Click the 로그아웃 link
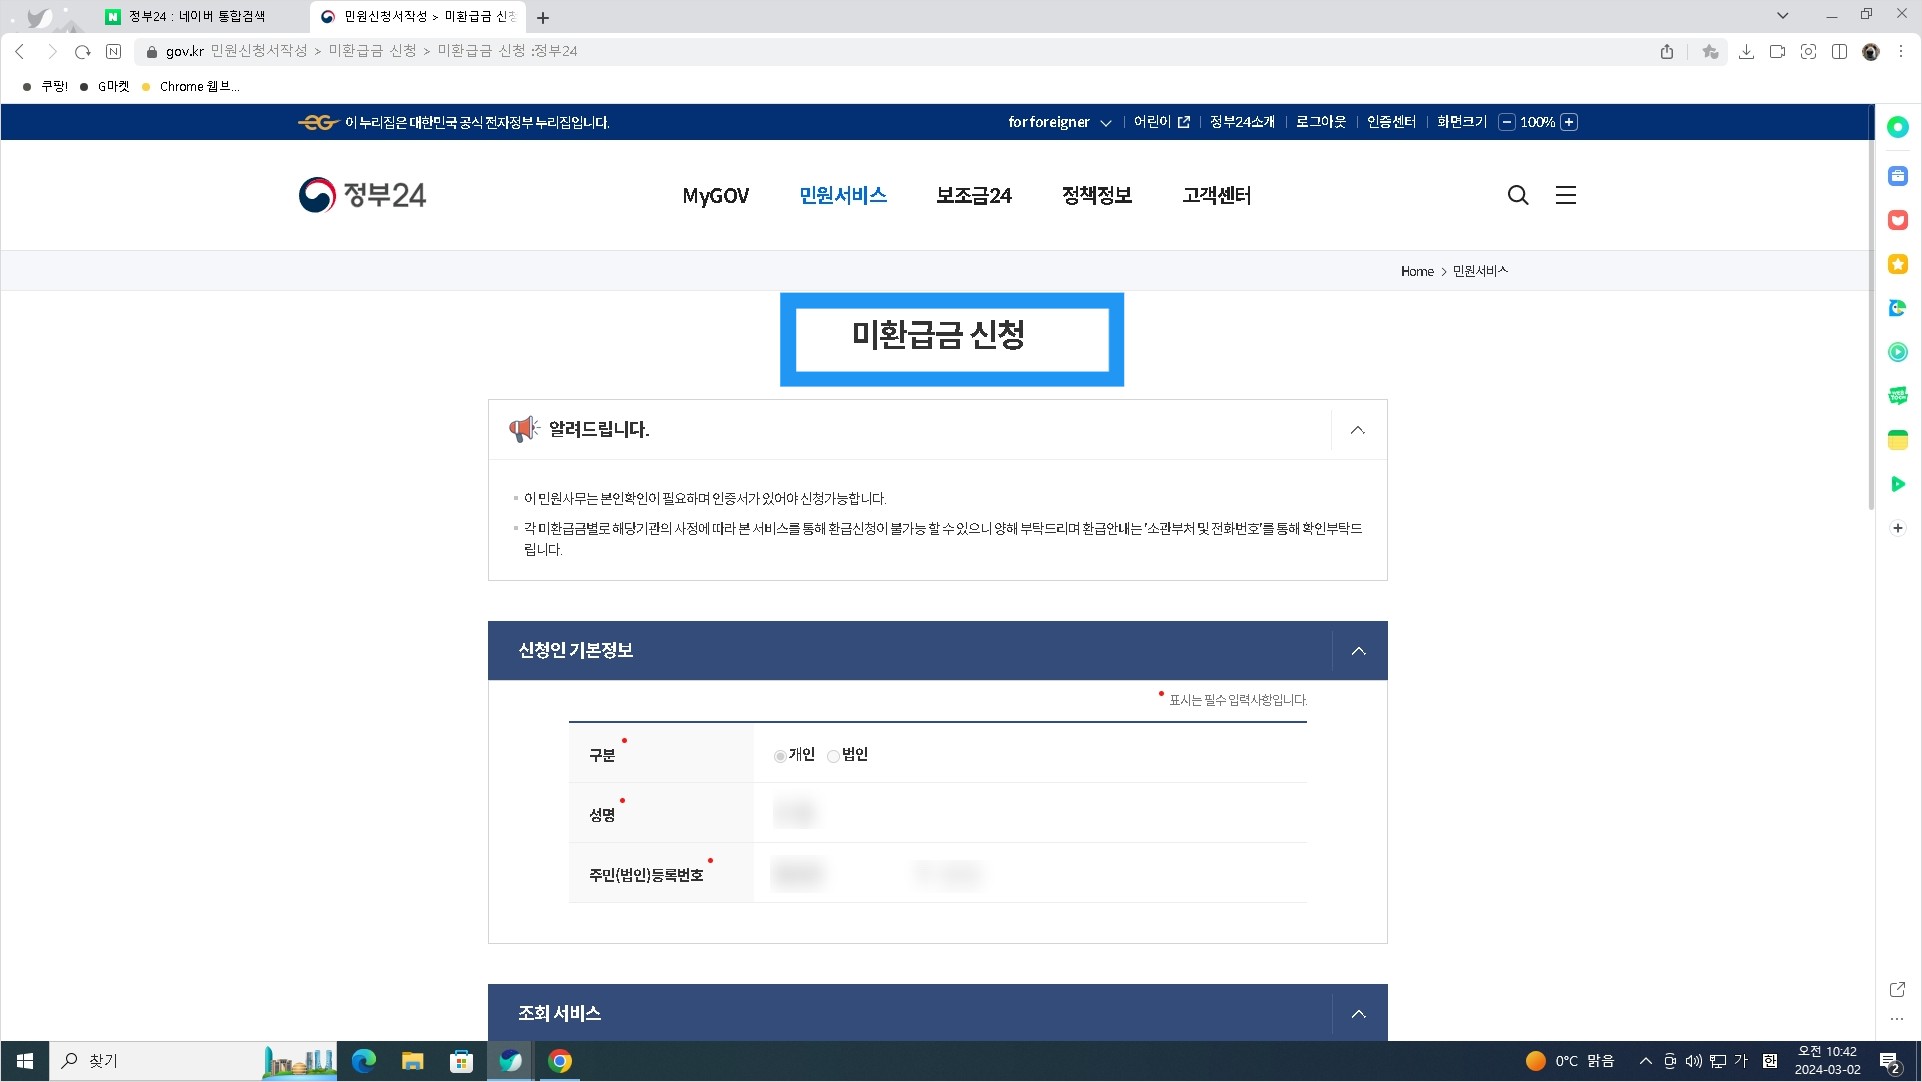 pos(1319,122)
